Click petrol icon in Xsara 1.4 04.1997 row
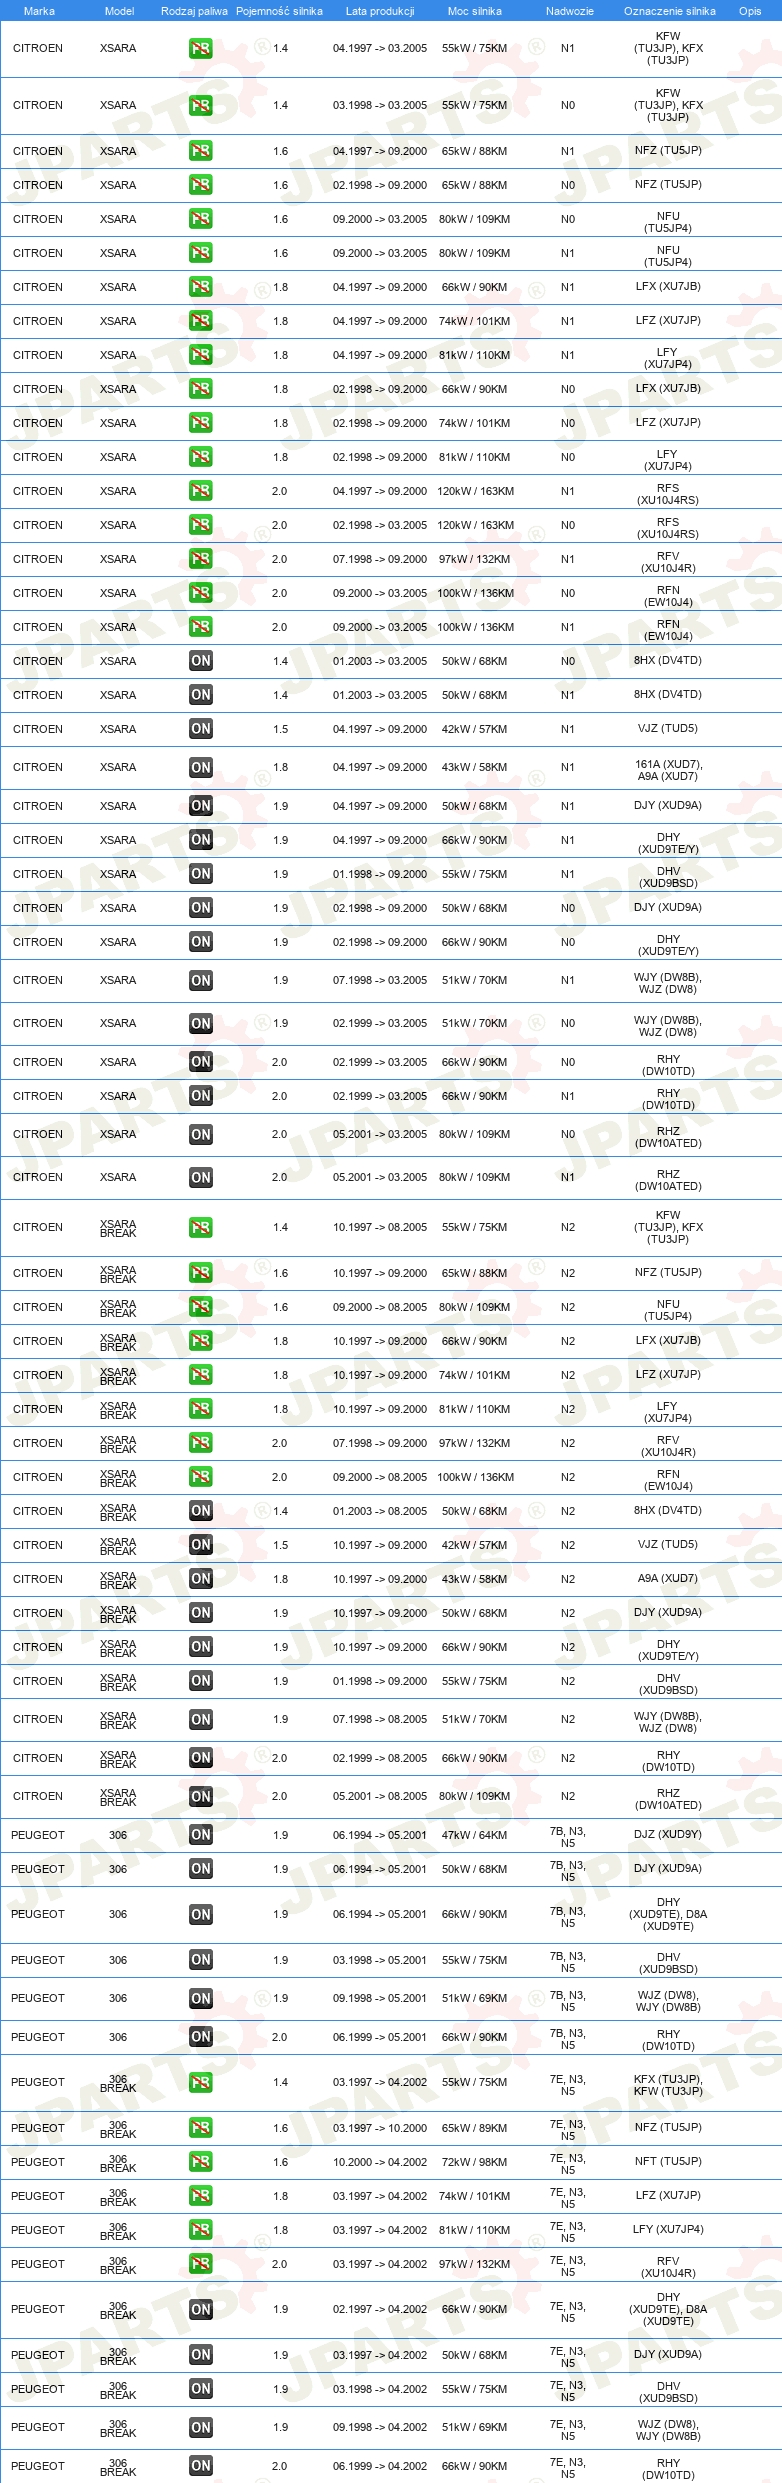 coord(201,48)
